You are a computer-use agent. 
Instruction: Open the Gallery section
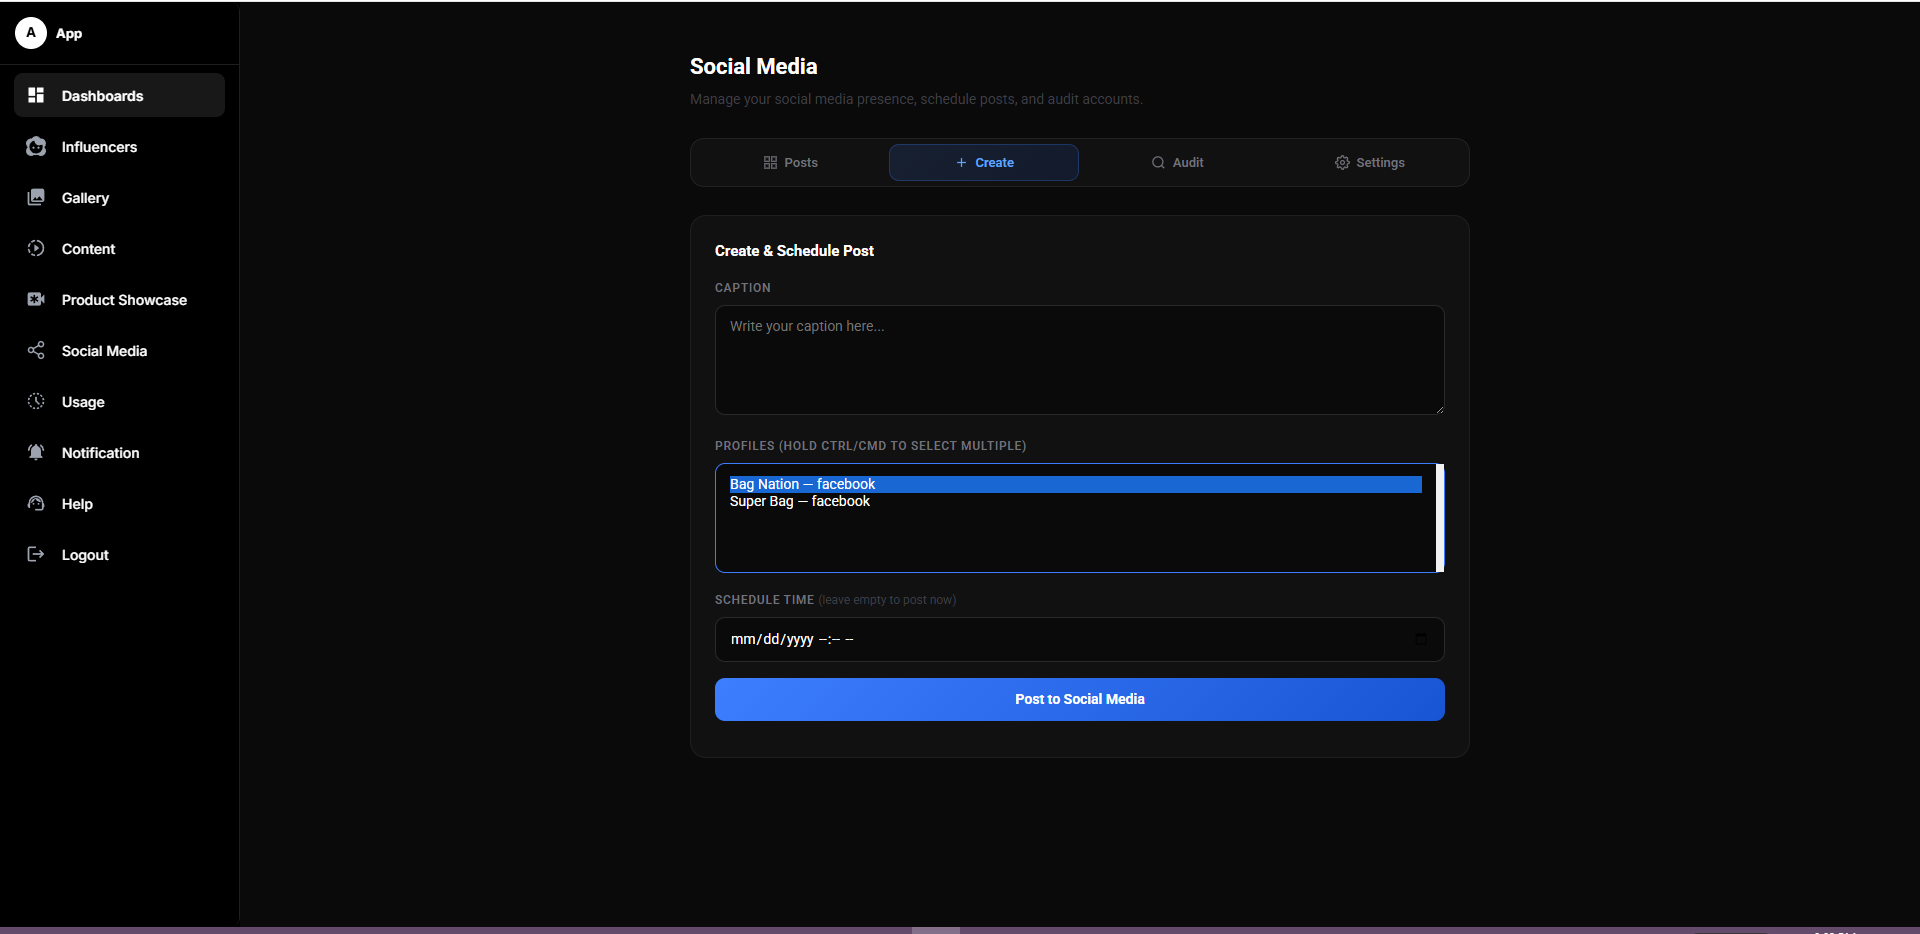point(119,197)
